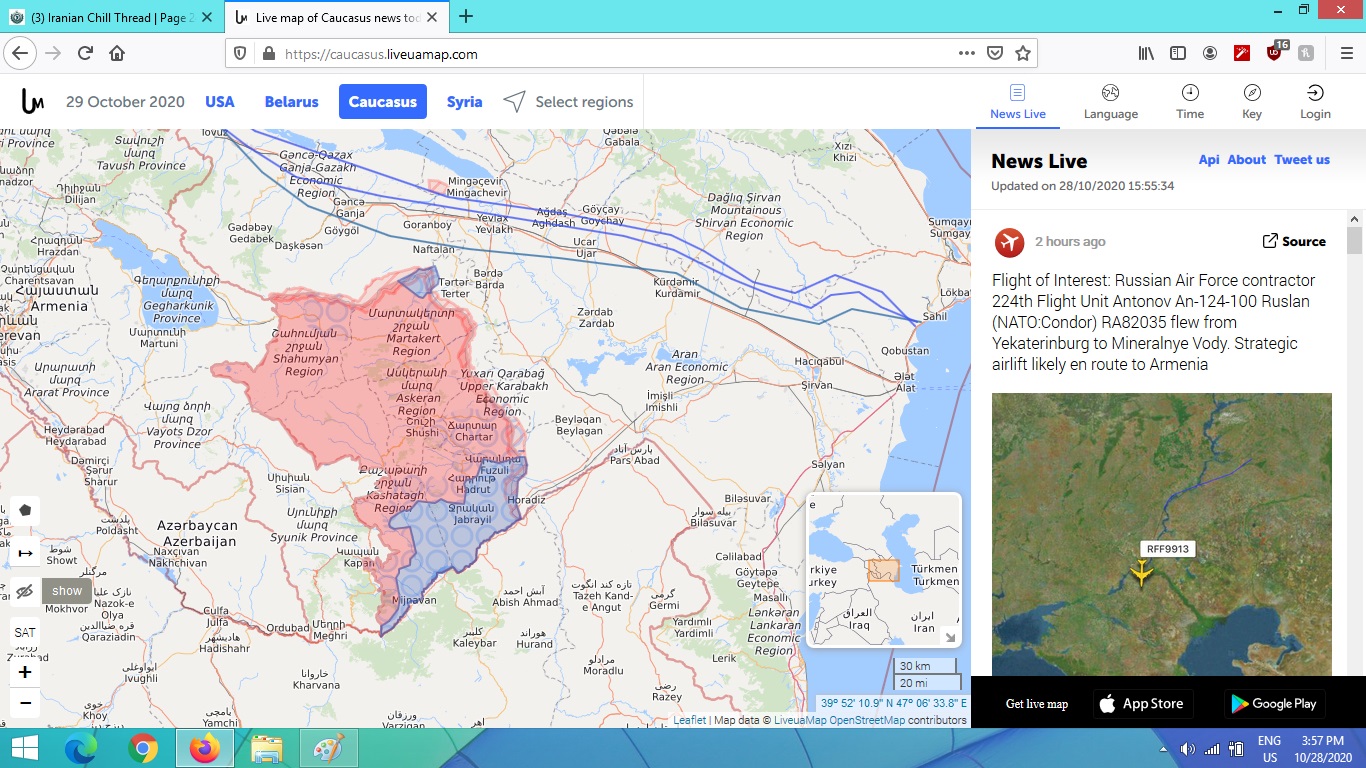Viewport: 1366px width, 768px height.
Task: Zoom in the map with plus button
Action: [25, 672]
